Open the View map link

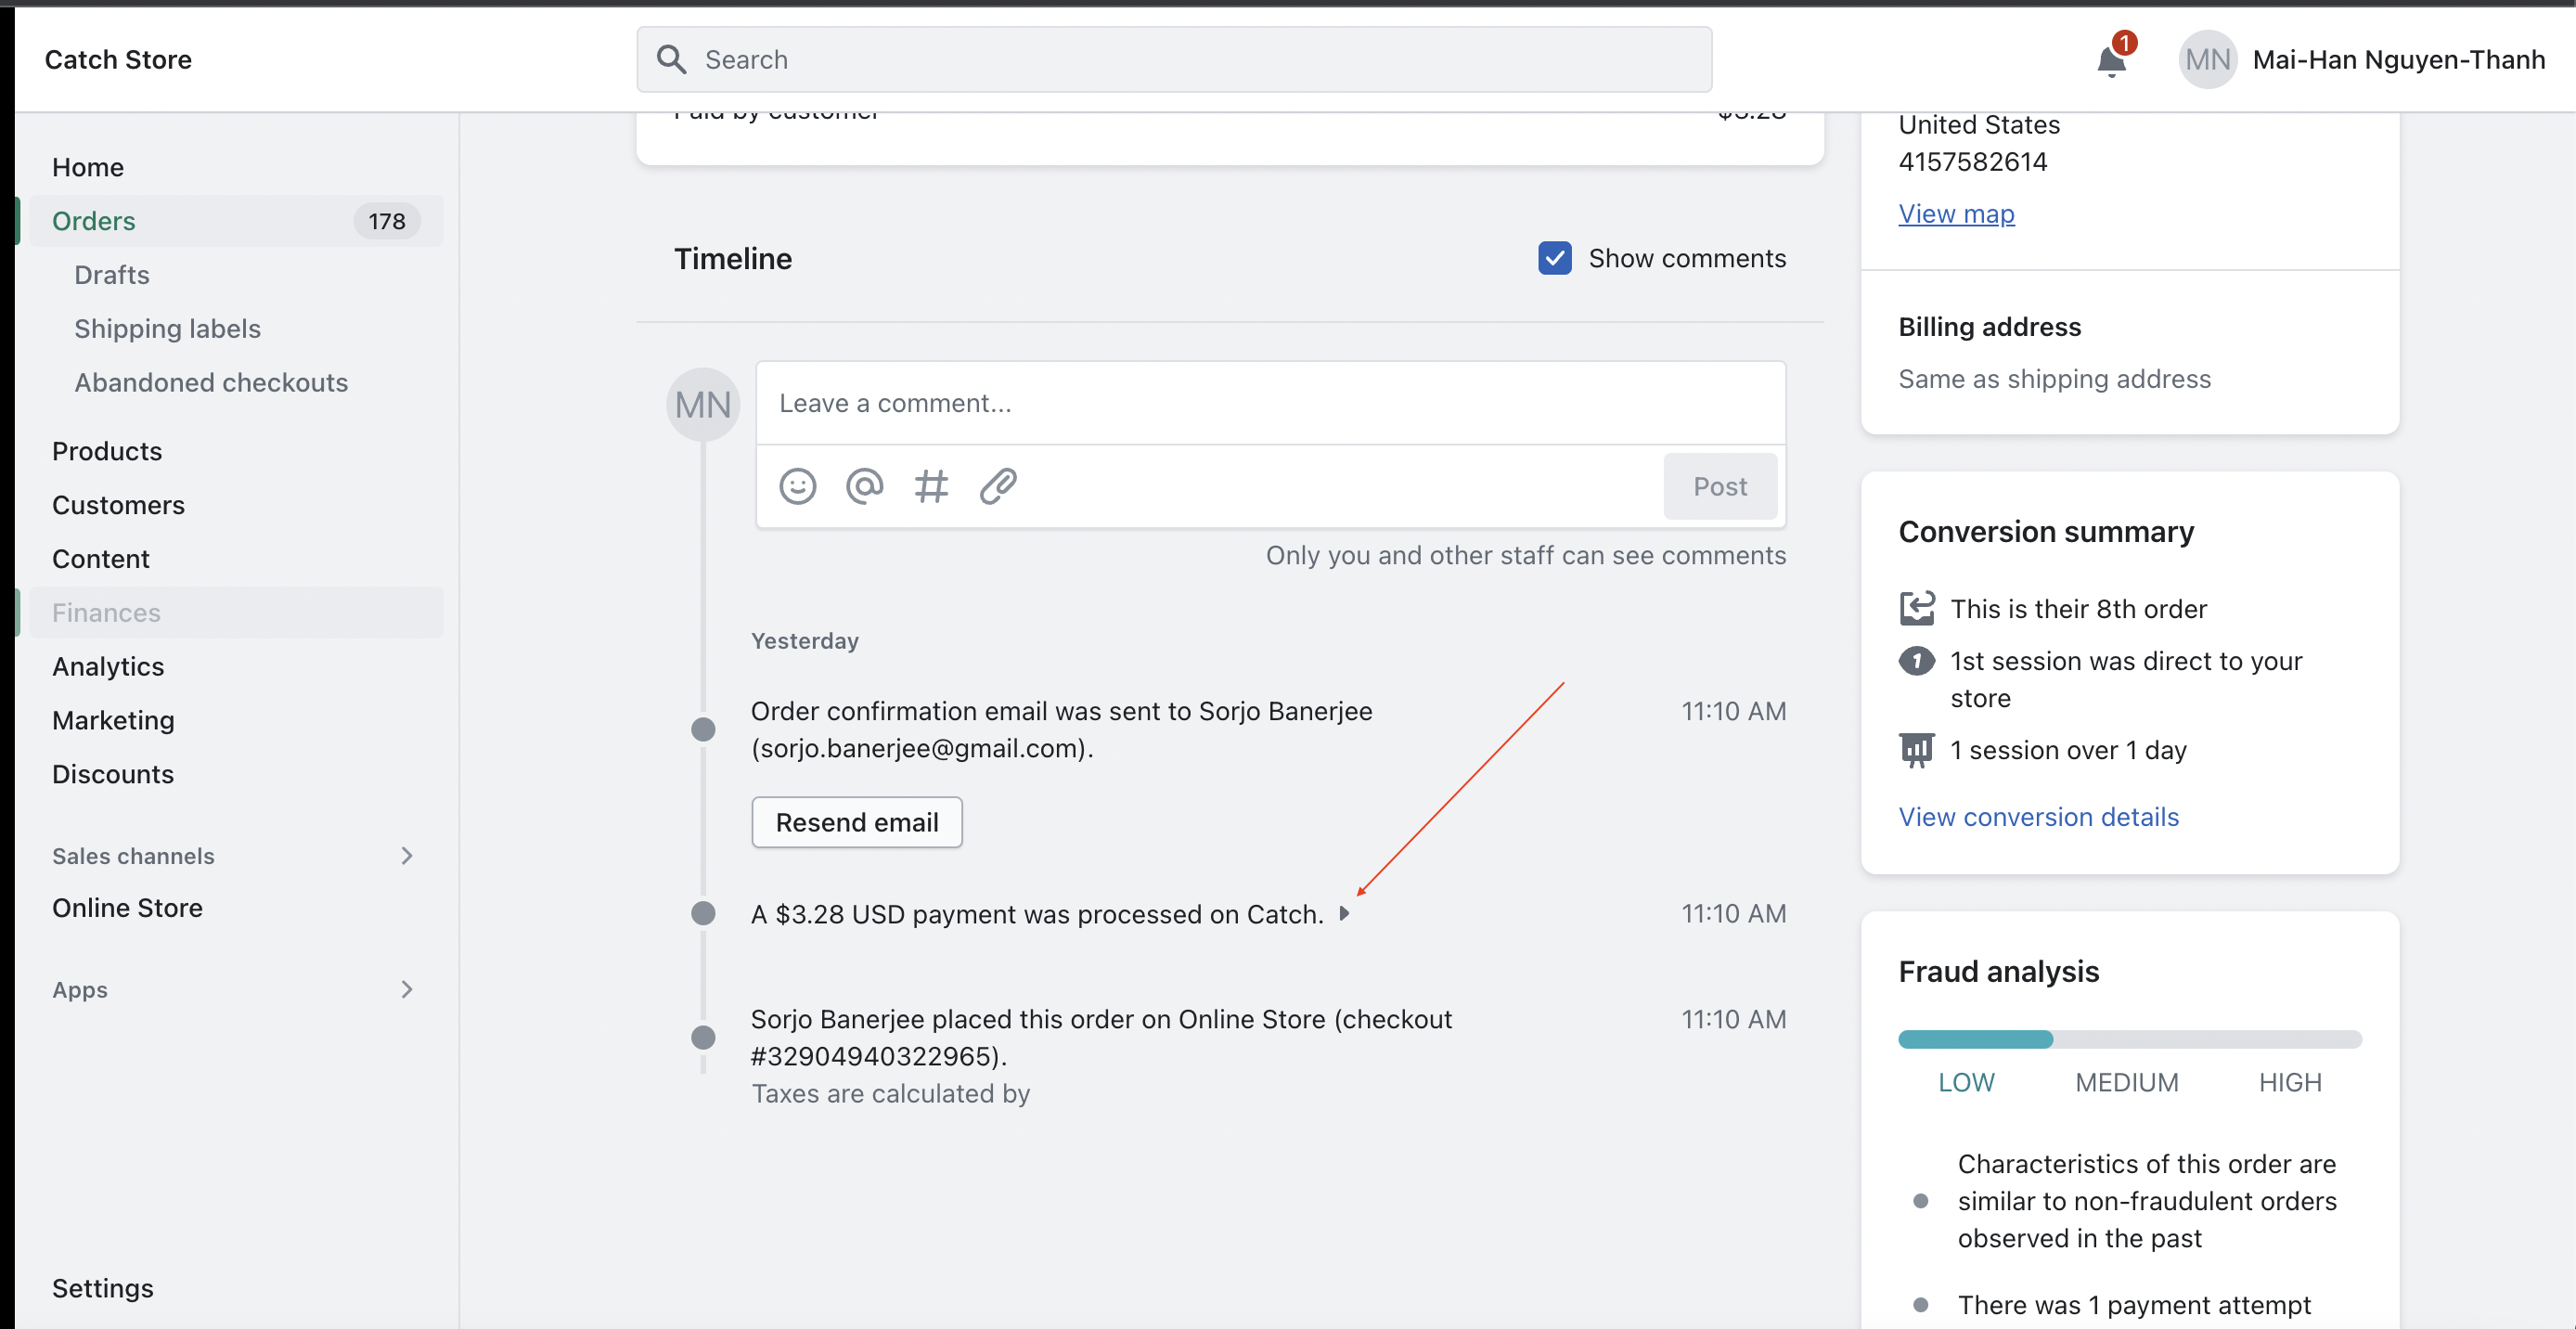[x=1955, y=213]
